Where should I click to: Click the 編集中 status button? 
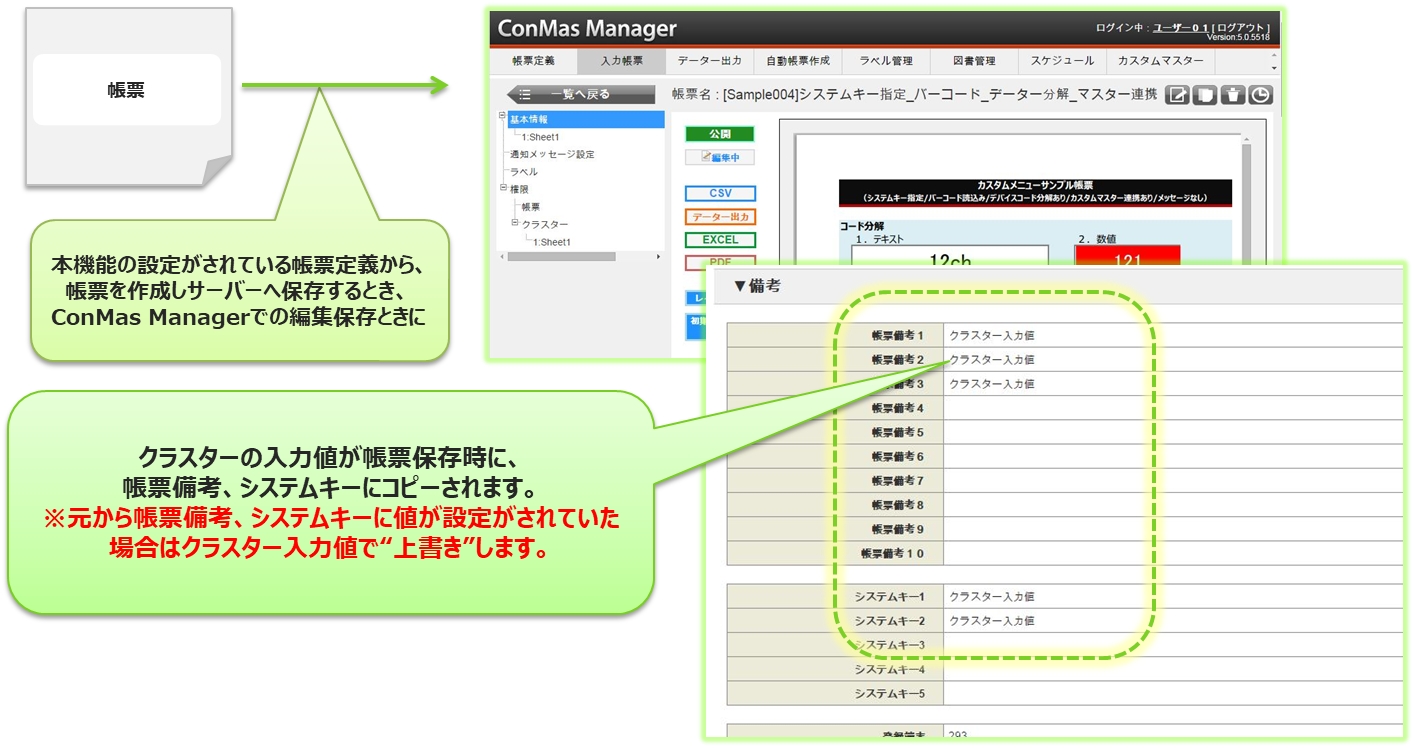(x=719, y=157)
